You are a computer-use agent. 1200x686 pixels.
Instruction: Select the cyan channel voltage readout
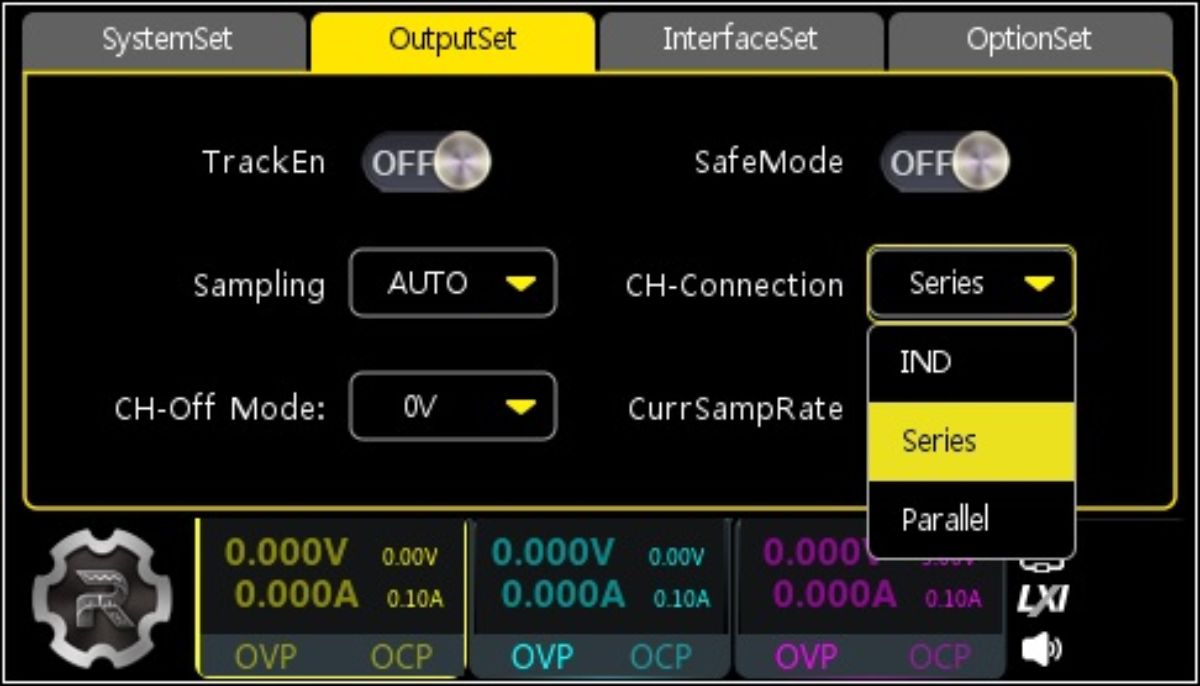pyautogui.click(x=553, y=553)
